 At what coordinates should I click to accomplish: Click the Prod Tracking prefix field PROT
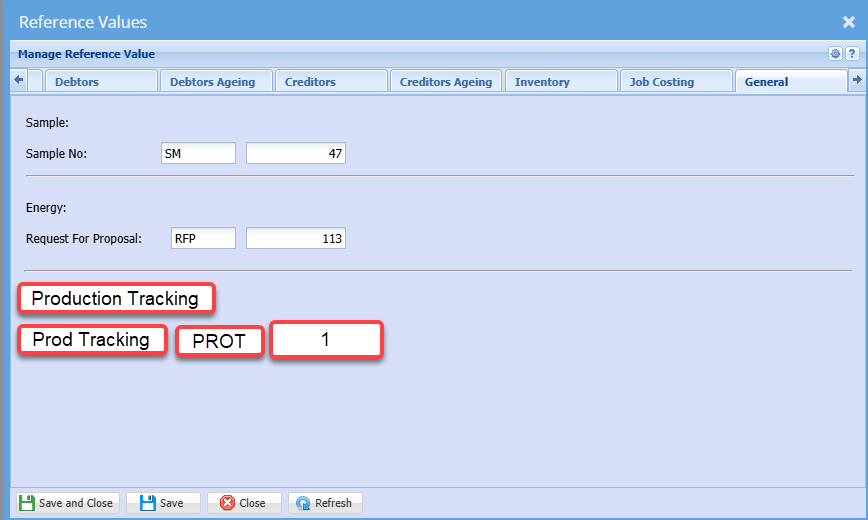point(220,341)
